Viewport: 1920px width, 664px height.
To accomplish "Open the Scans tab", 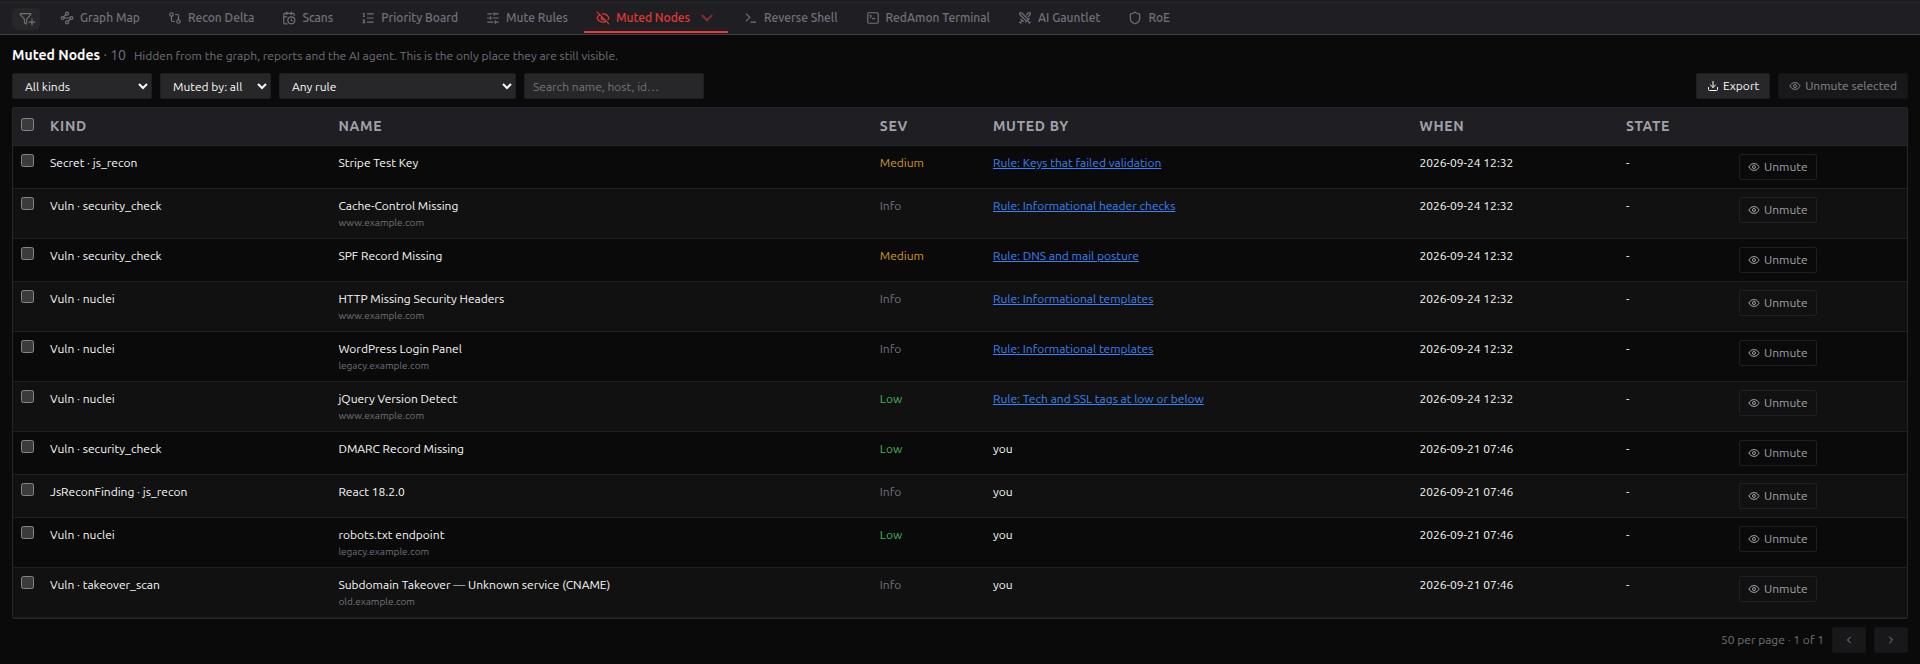I will (308, 18).
